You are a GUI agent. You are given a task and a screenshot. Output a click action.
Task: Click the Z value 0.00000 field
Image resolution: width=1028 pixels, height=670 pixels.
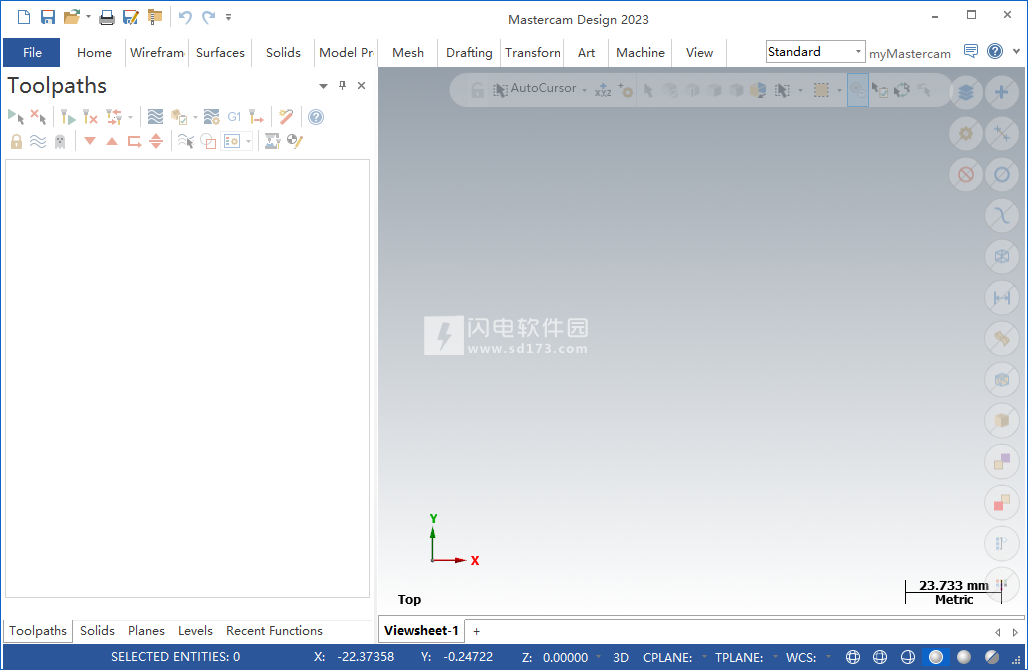click(565, 658)
